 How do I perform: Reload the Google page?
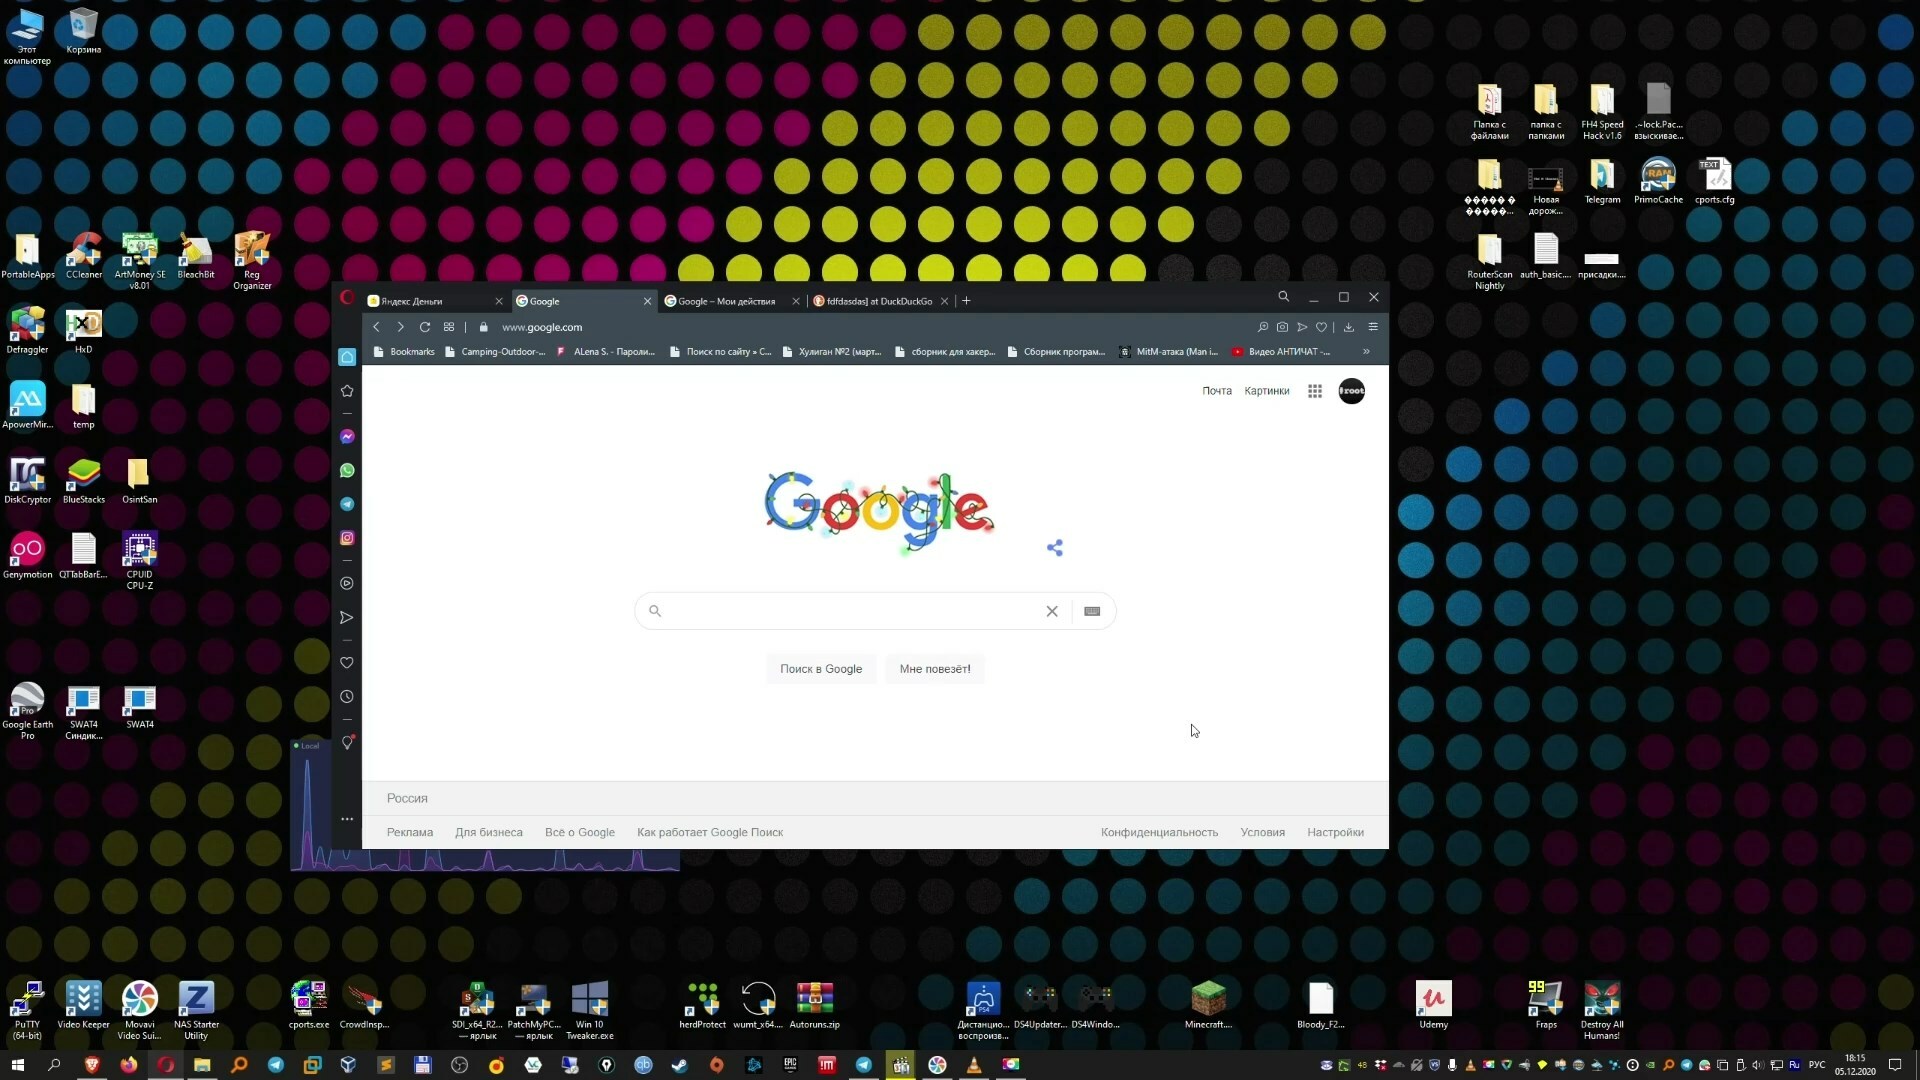pyautogui.click(x=425, y=327)
